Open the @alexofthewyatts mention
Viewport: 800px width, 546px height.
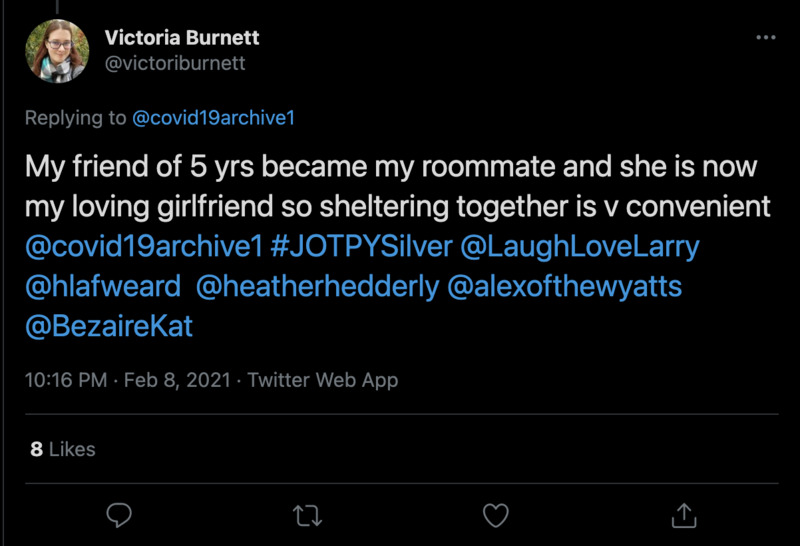point(566,287)
